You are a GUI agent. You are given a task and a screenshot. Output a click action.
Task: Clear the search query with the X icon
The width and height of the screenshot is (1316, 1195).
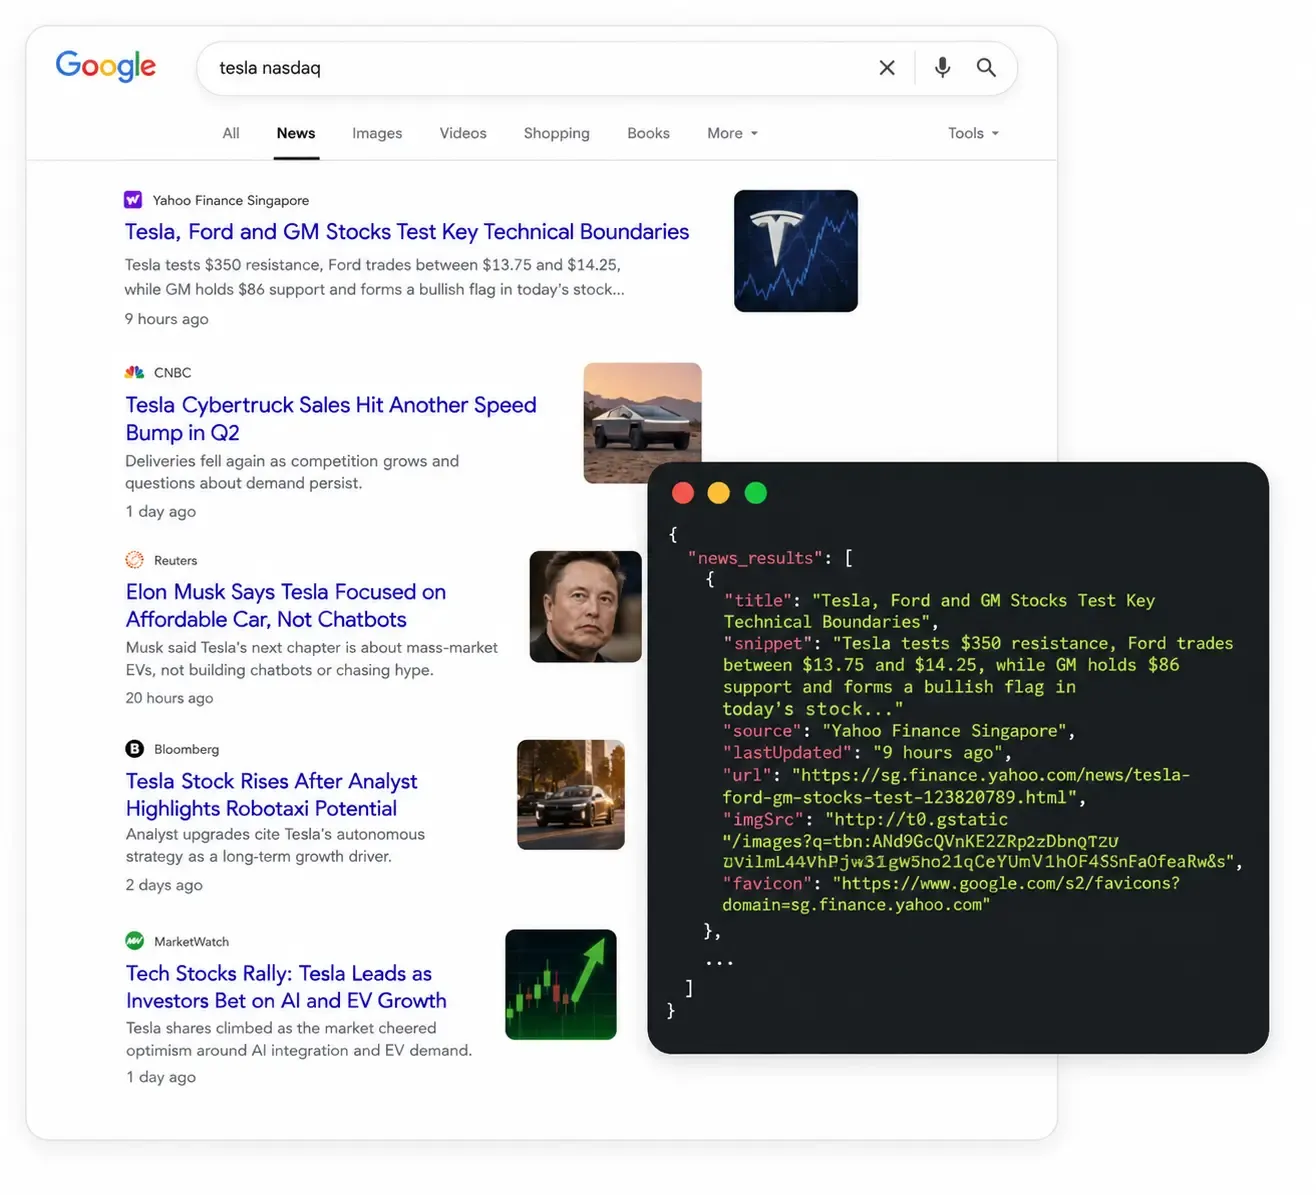pos(887,67)
